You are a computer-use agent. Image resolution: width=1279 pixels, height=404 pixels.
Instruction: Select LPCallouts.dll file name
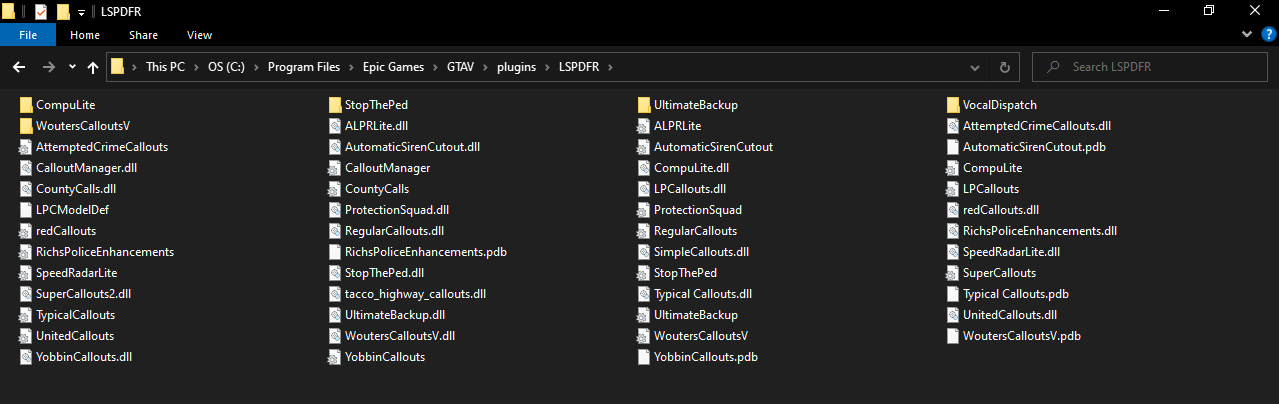[690, 189]
